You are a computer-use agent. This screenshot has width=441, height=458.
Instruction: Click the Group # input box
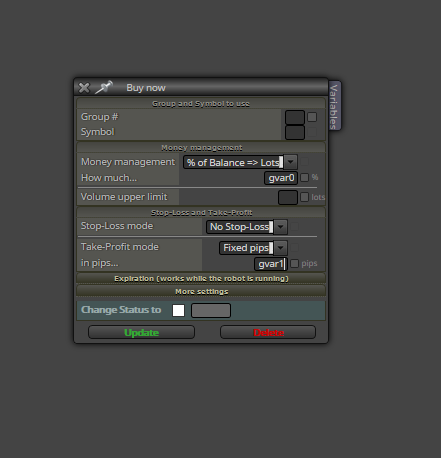click(295, 117)
